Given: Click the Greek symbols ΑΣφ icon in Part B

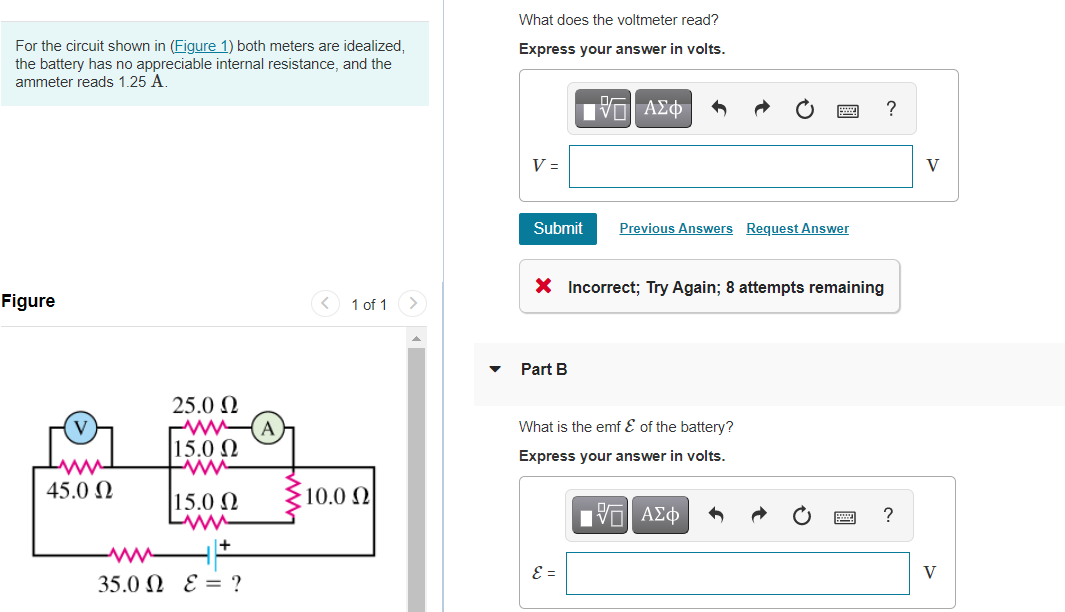Looking at the screenshot, I should [x=659, y=515].
